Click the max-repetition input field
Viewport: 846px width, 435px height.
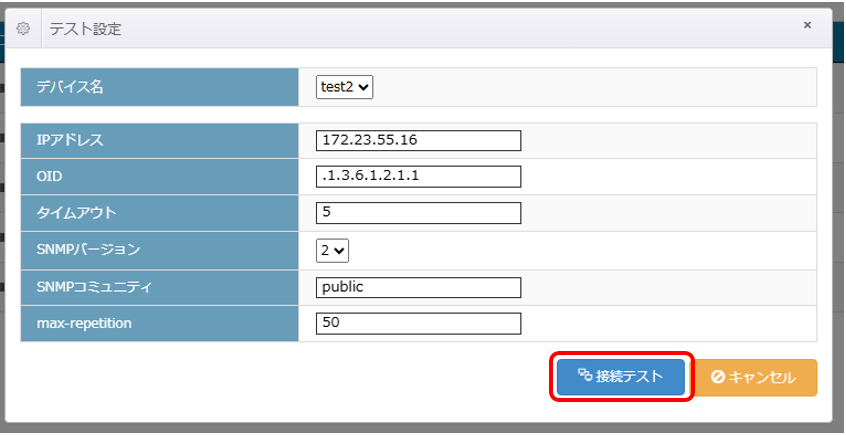point(418,323)
